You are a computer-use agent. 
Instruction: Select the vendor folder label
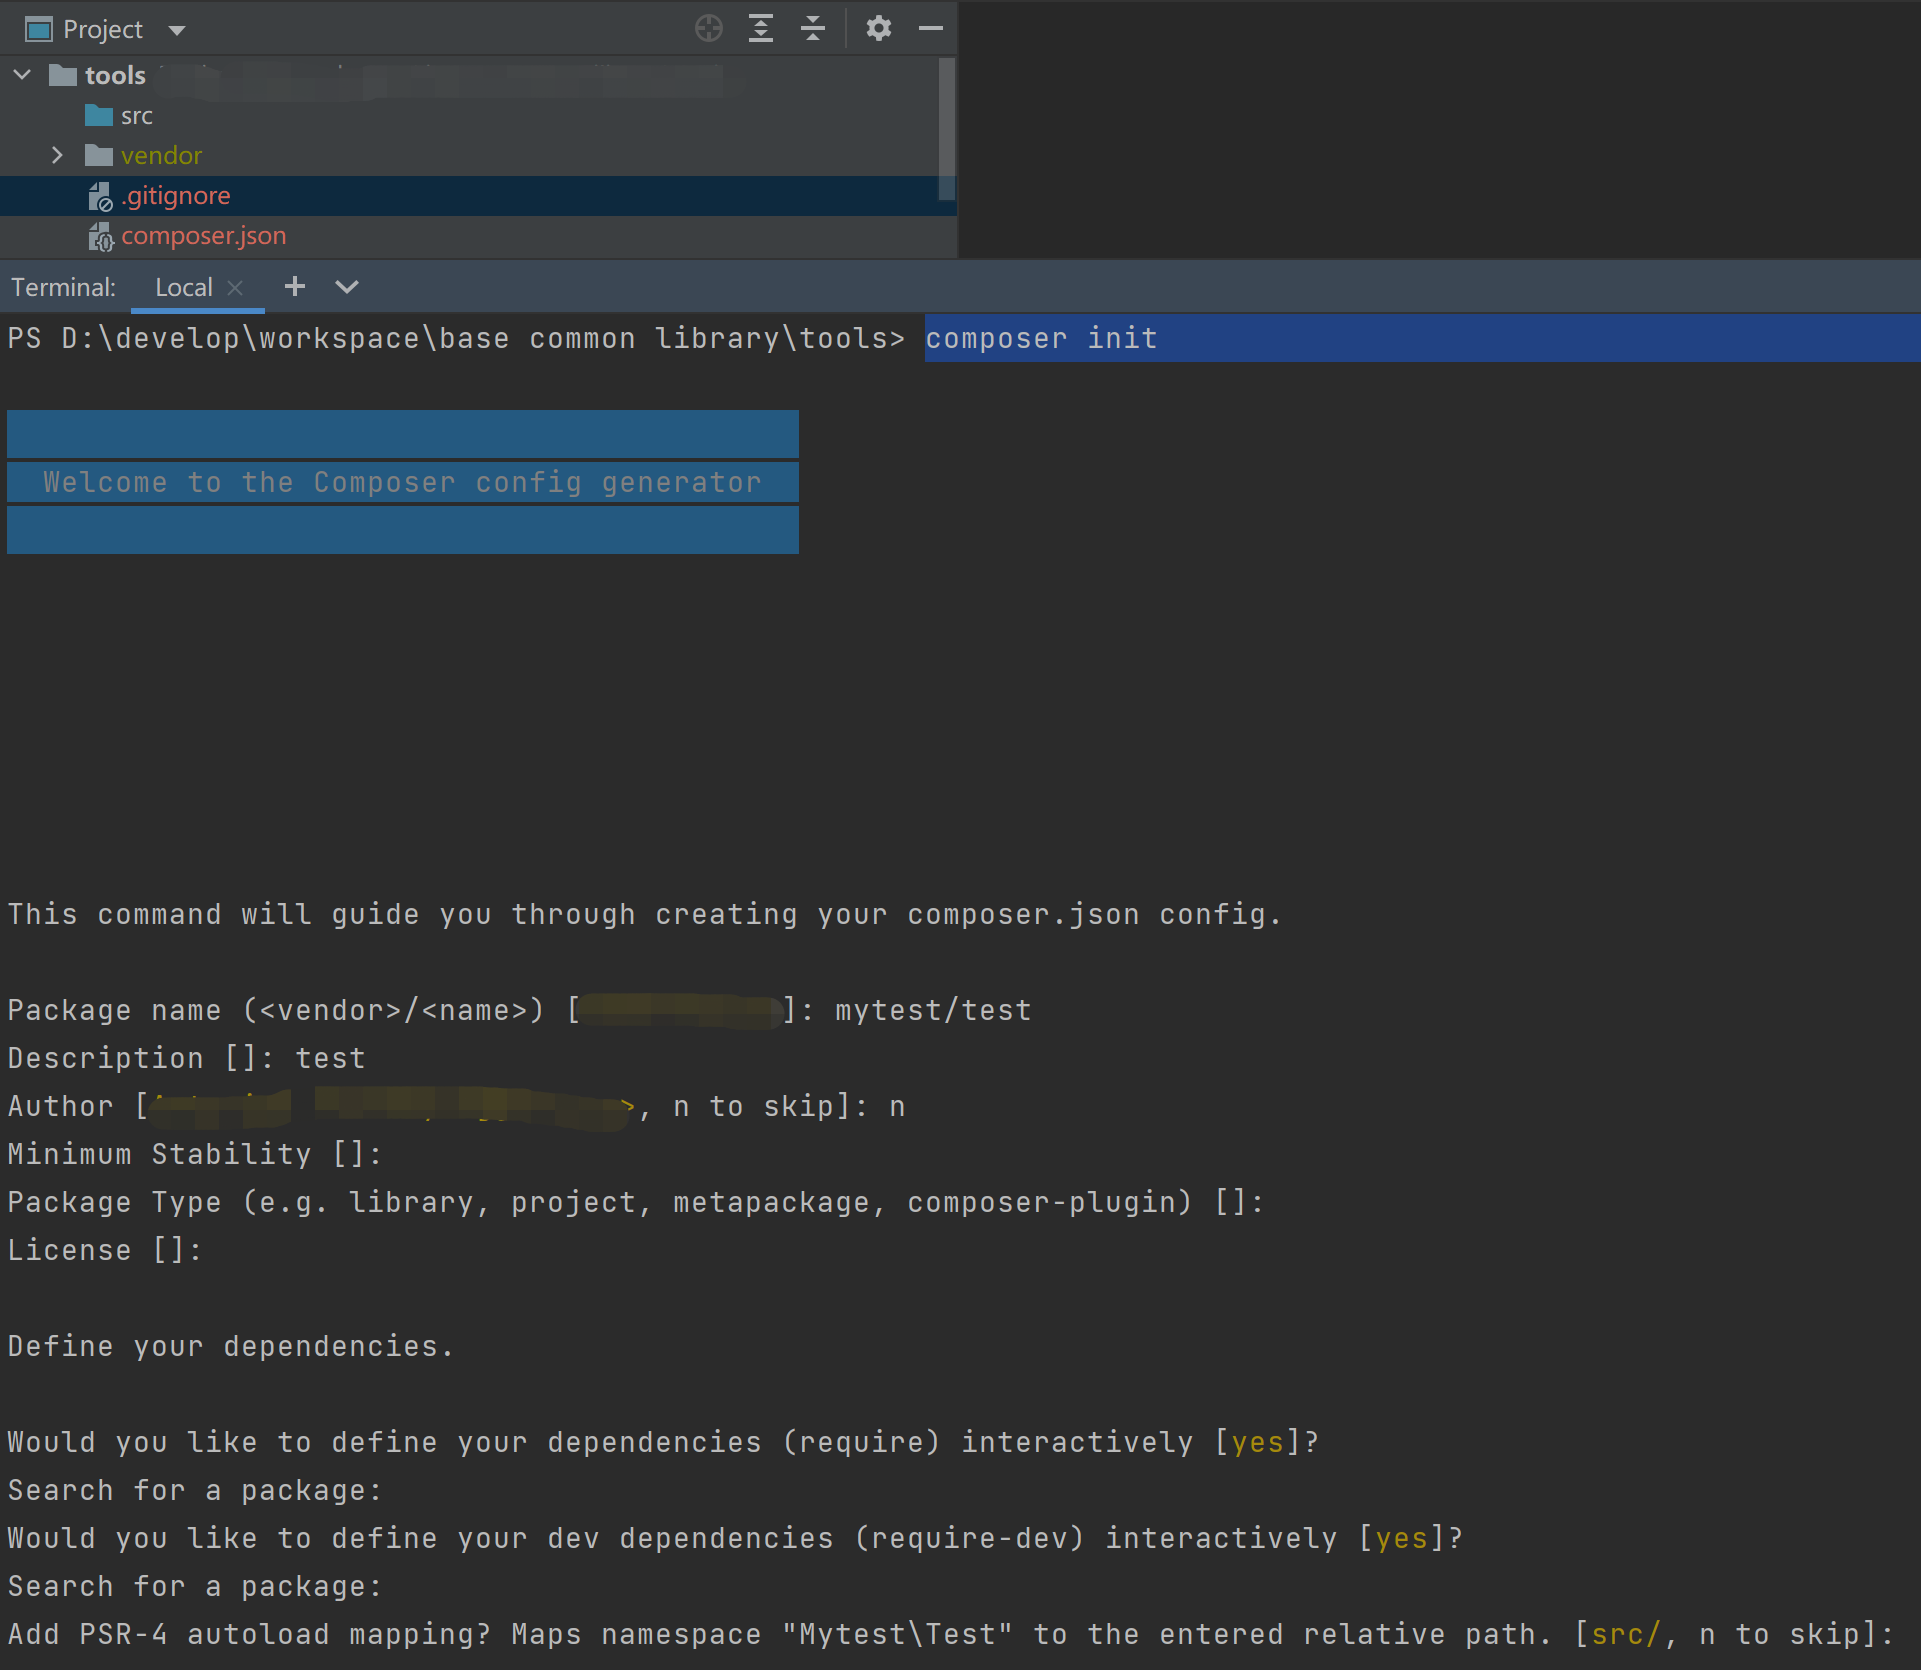(x=161, y=156)
